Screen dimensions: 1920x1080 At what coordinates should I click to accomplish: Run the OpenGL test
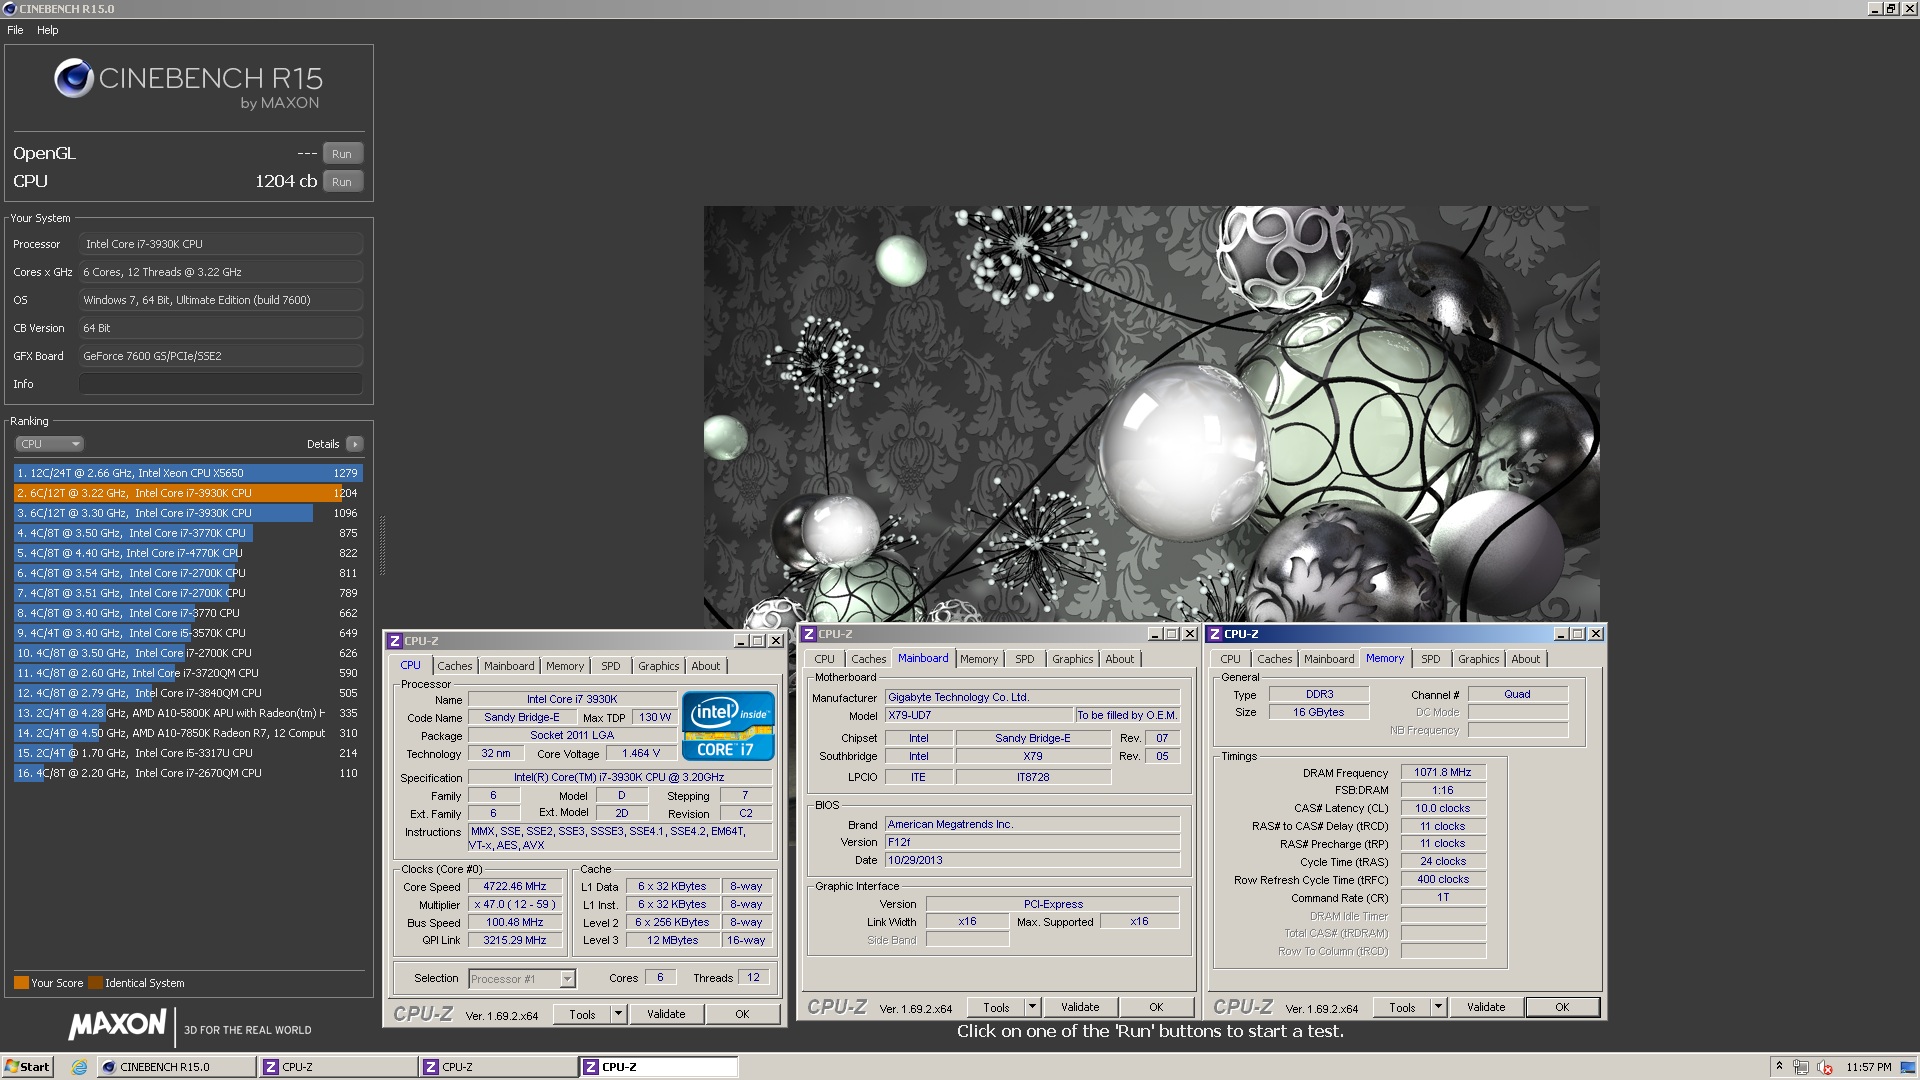click(x=342, y=154)
